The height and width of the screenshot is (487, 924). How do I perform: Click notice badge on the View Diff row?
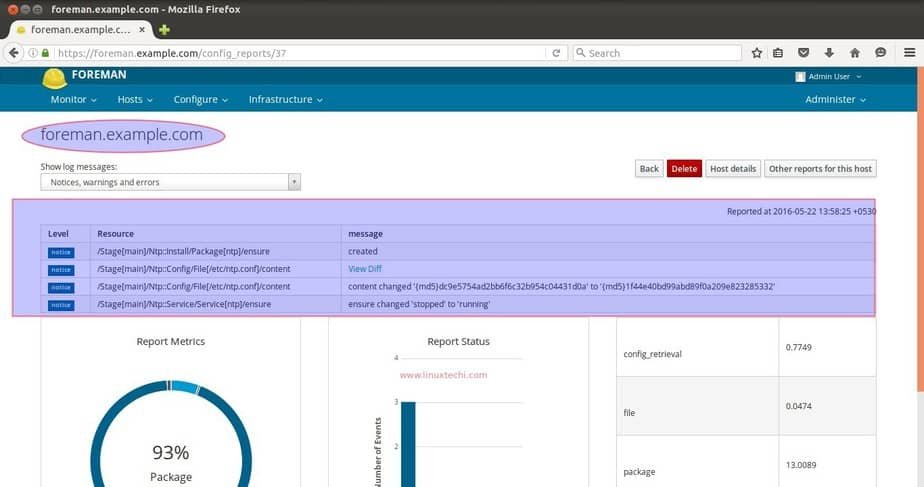coord(61,270)
